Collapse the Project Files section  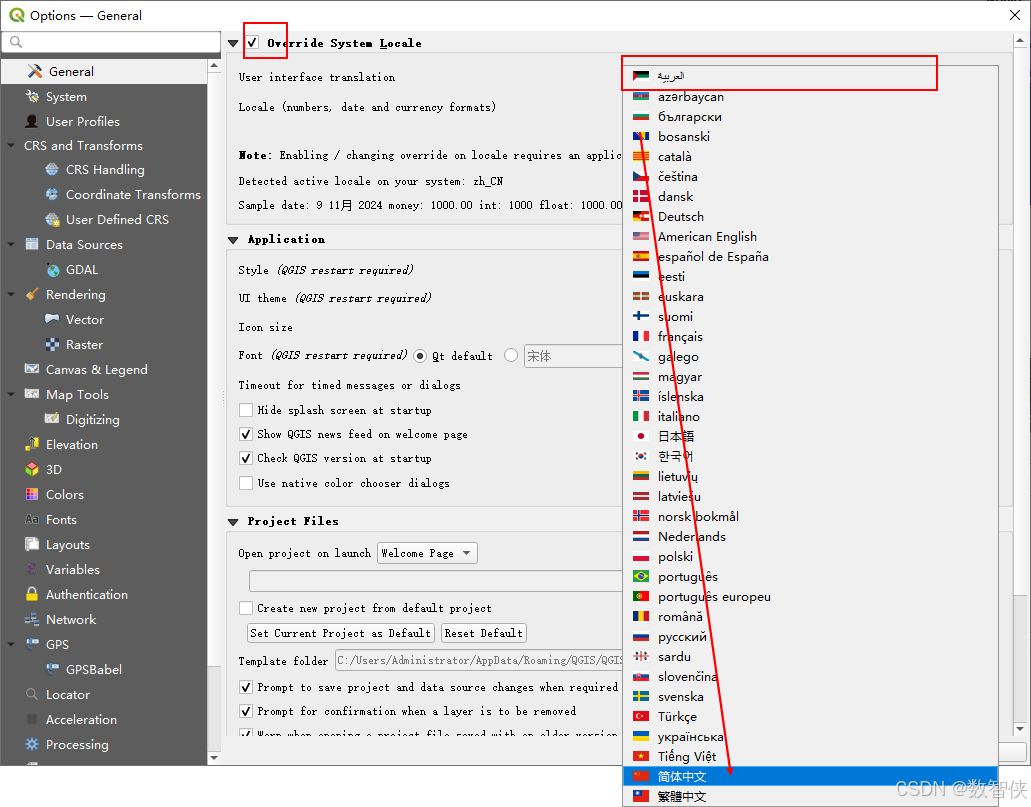pyautogui.click(x=233, y=522)
